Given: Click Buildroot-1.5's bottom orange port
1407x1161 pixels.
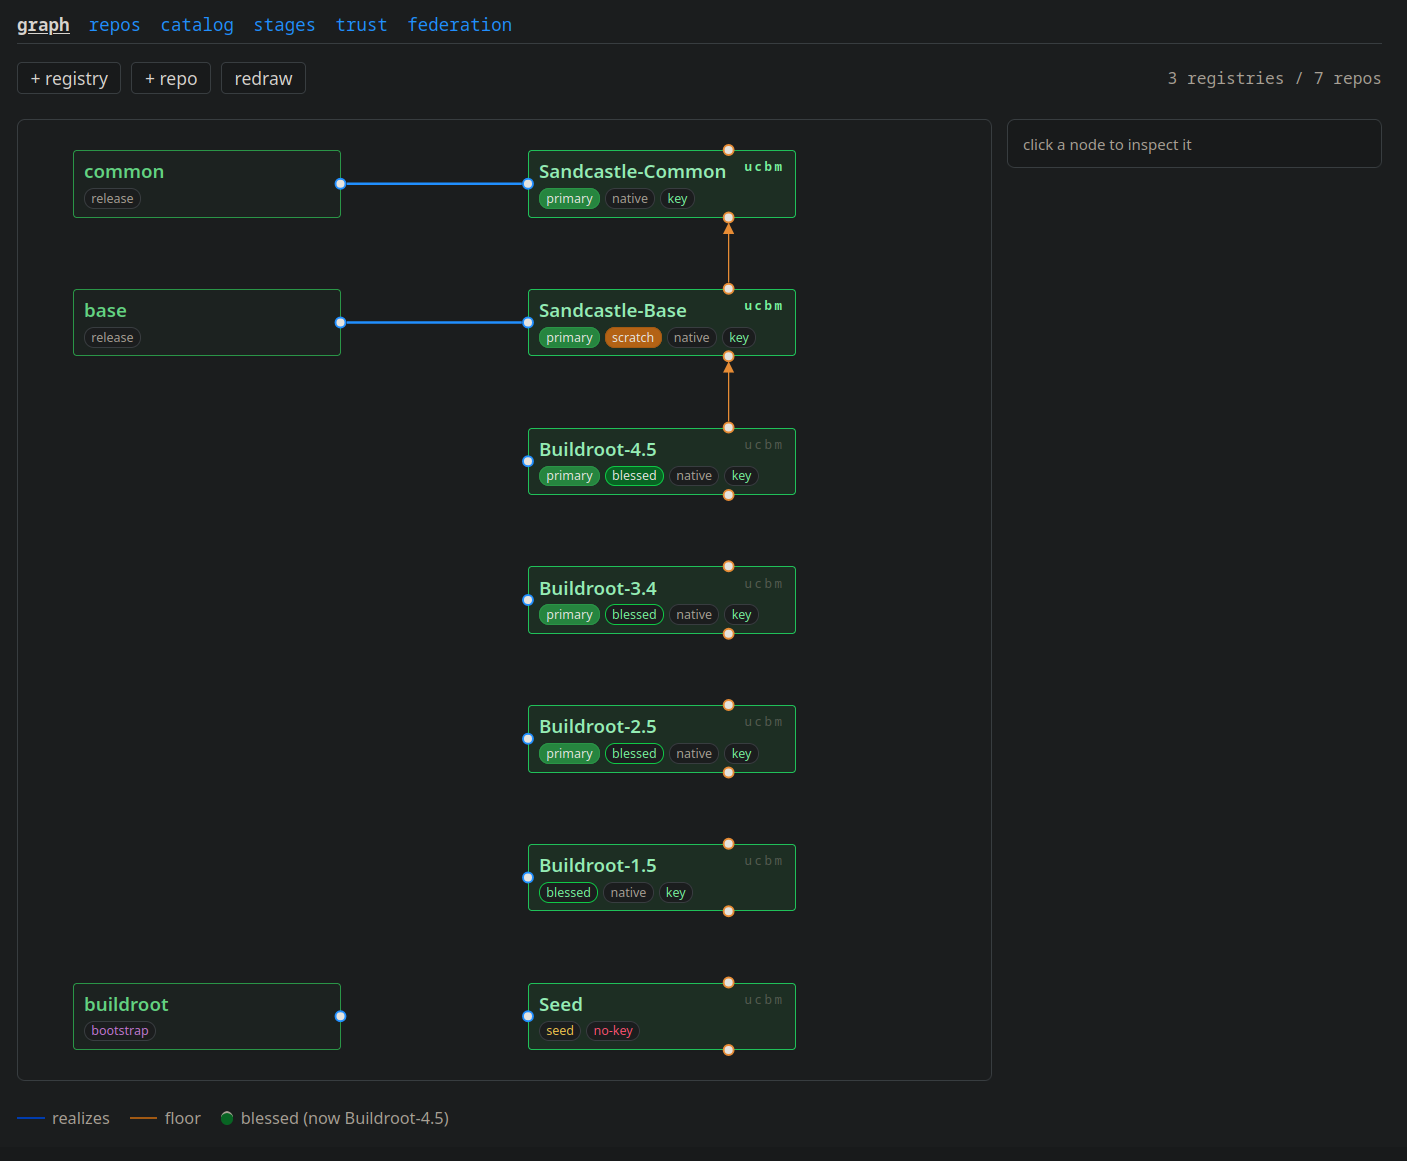Looking at the screenshot, I should tap(729, 911).
